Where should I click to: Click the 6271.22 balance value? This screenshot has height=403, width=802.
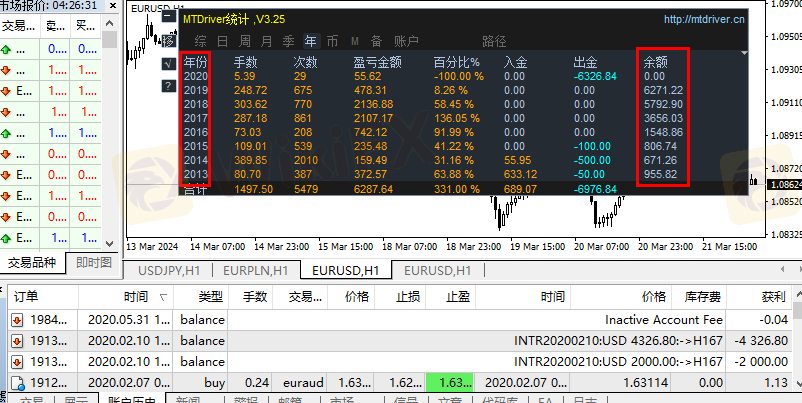point(663,91)
